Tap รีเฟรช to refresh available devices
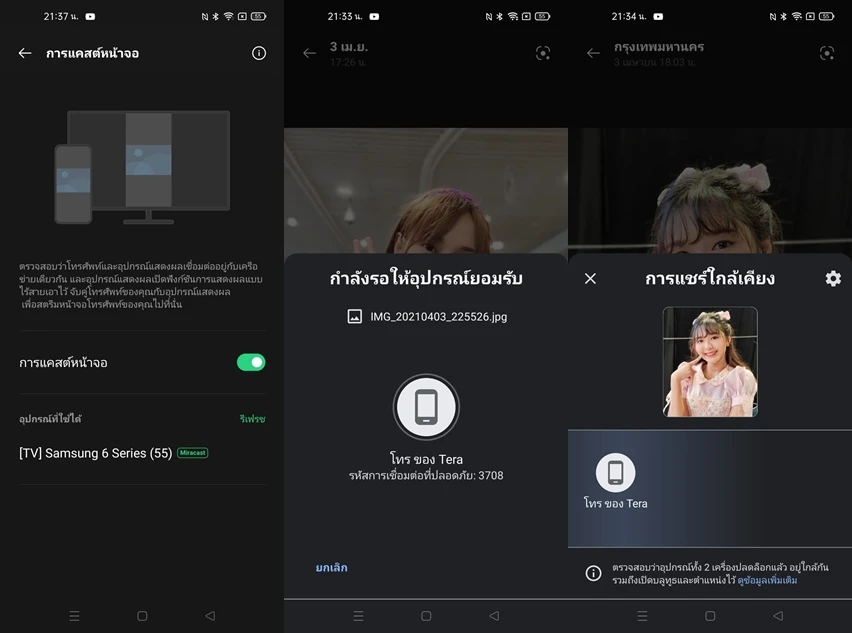This screenshot has height=633, width=852. (252, 419)
